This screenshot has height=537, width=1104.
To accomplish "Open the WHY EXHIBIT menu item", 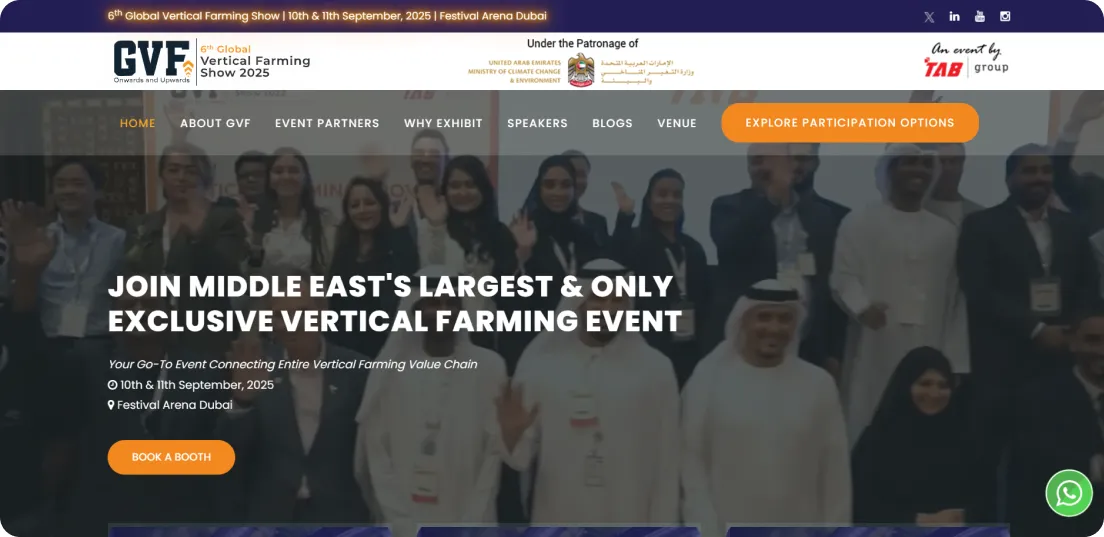I will click(x=443, y=123).
